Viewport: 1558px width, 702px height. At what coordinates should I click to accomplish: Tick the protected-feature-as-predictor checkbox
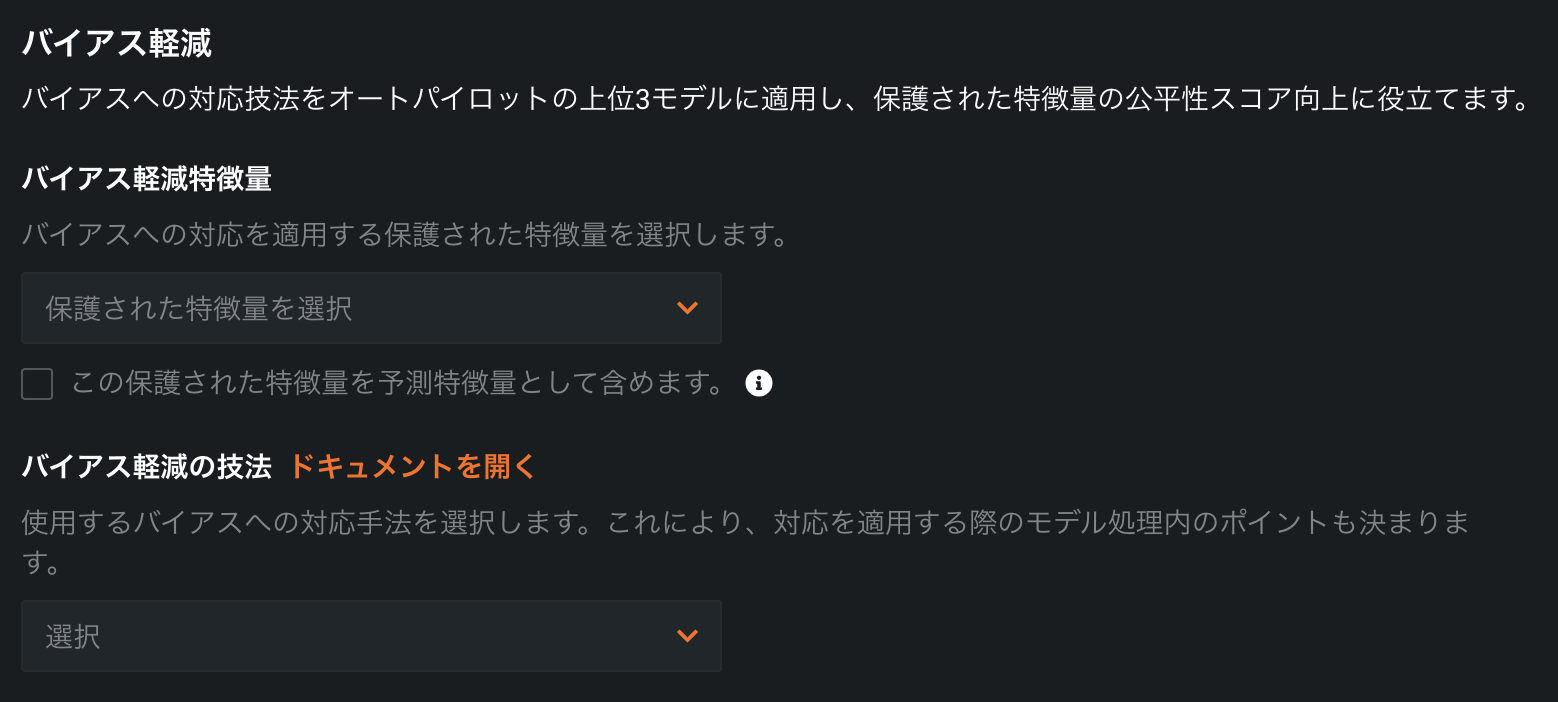pyautogui.click(x=37, y=384)
